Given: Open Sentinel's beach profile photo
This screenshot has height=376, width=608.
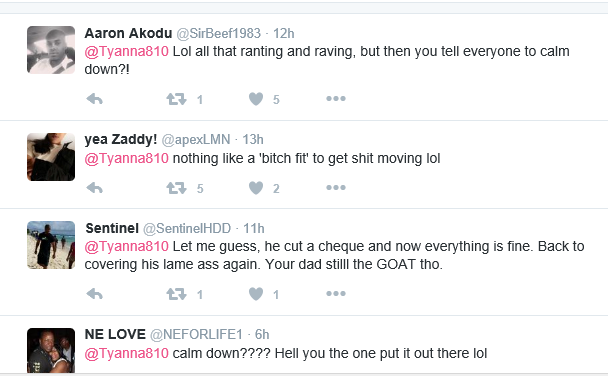Looking at the screenshot, I should (51, 245).
